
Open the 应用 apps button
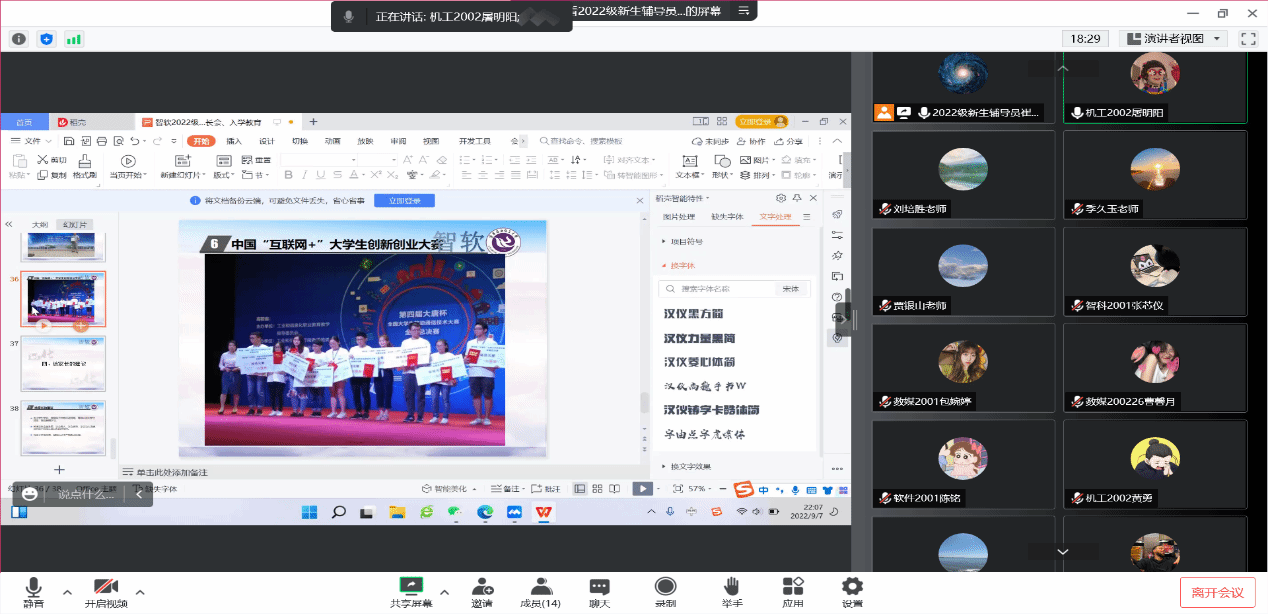pos(793,592)
